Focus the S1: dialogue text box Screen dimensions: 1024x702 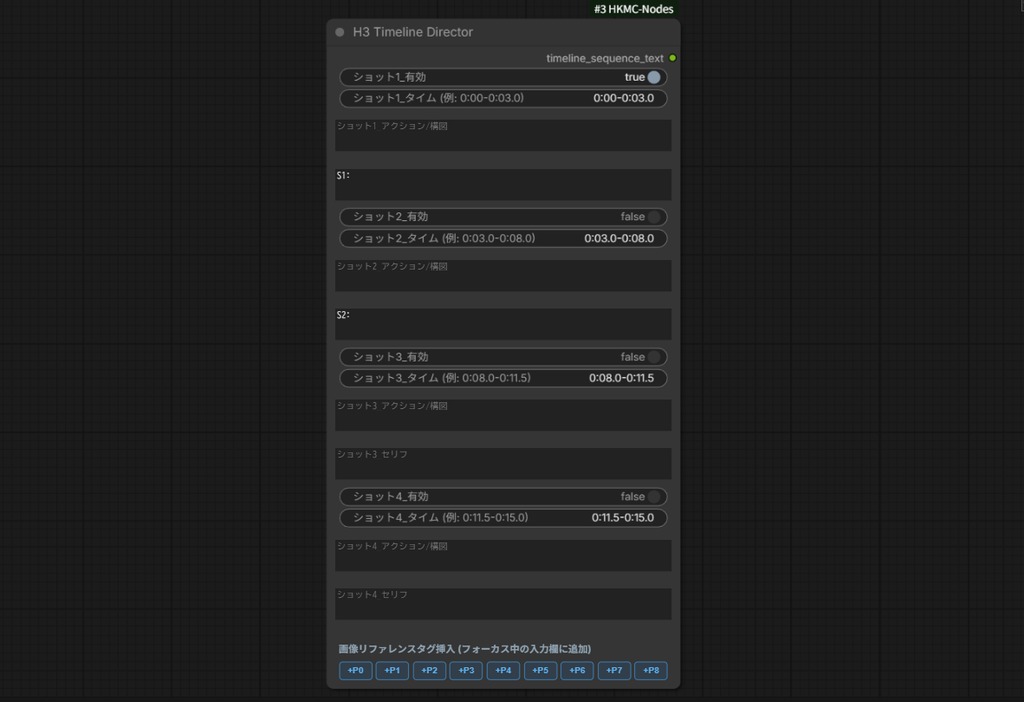503,184
